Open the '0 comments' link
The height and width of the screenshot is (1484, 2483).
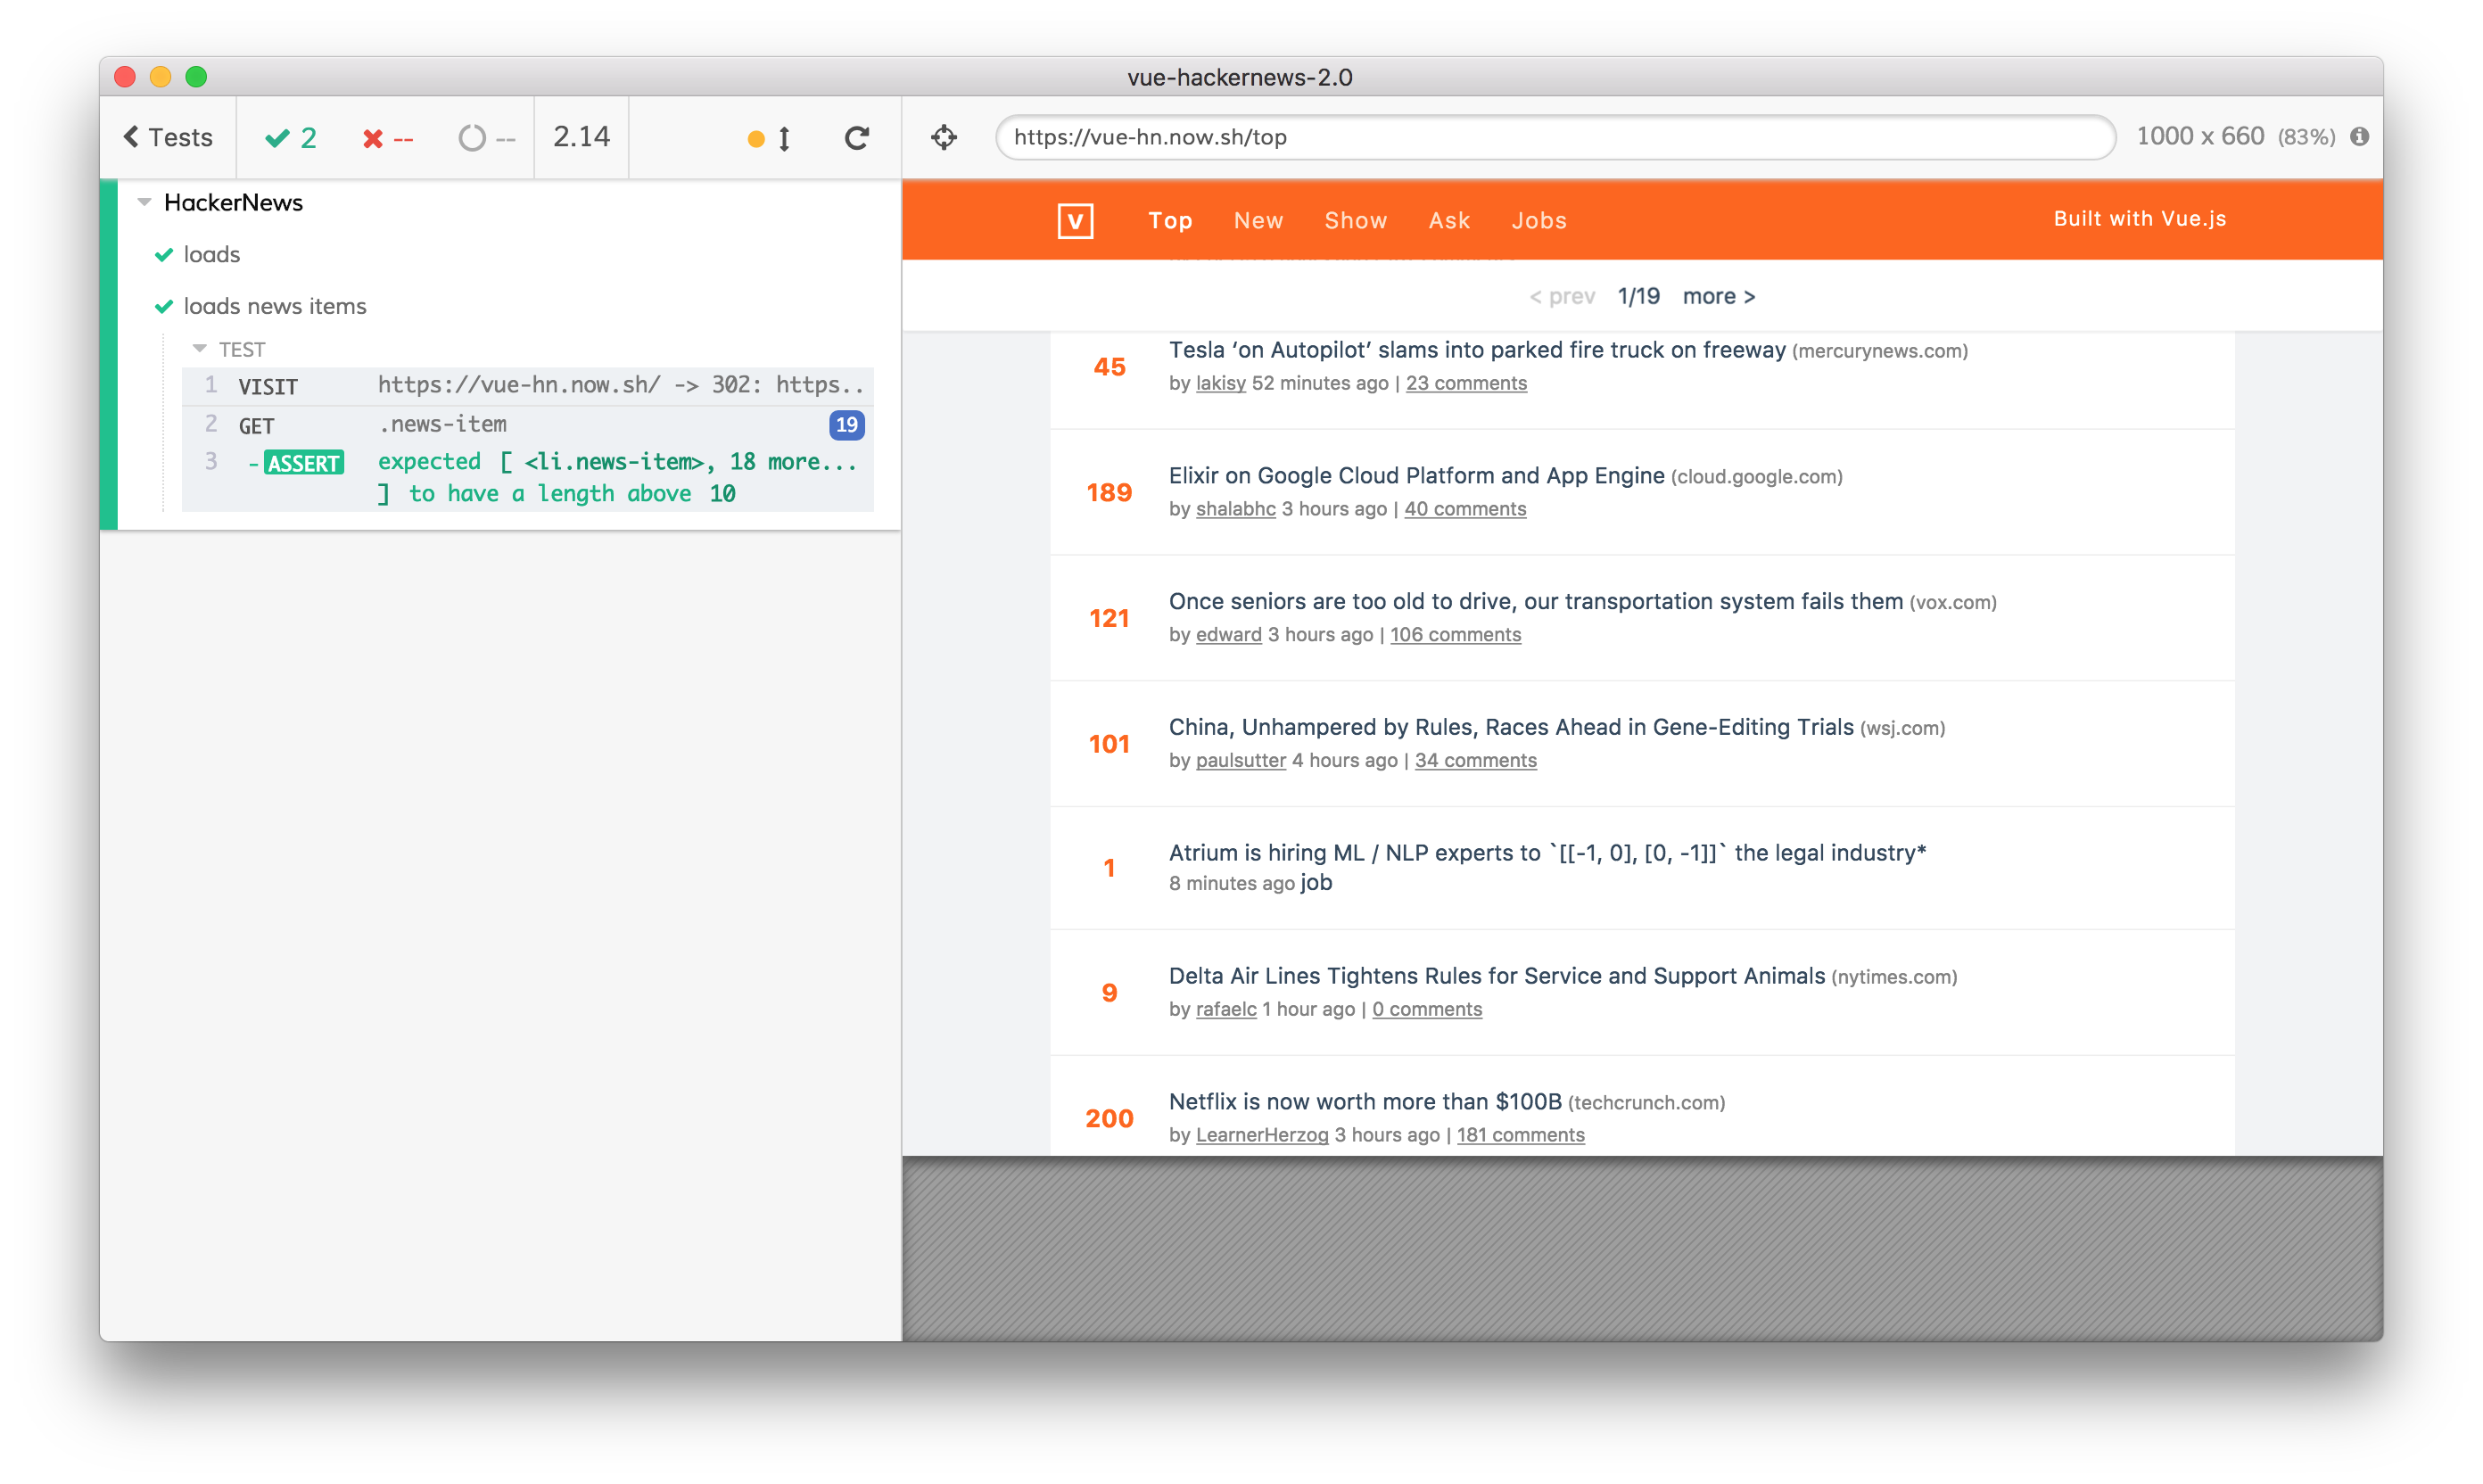click(1426, 1010)
